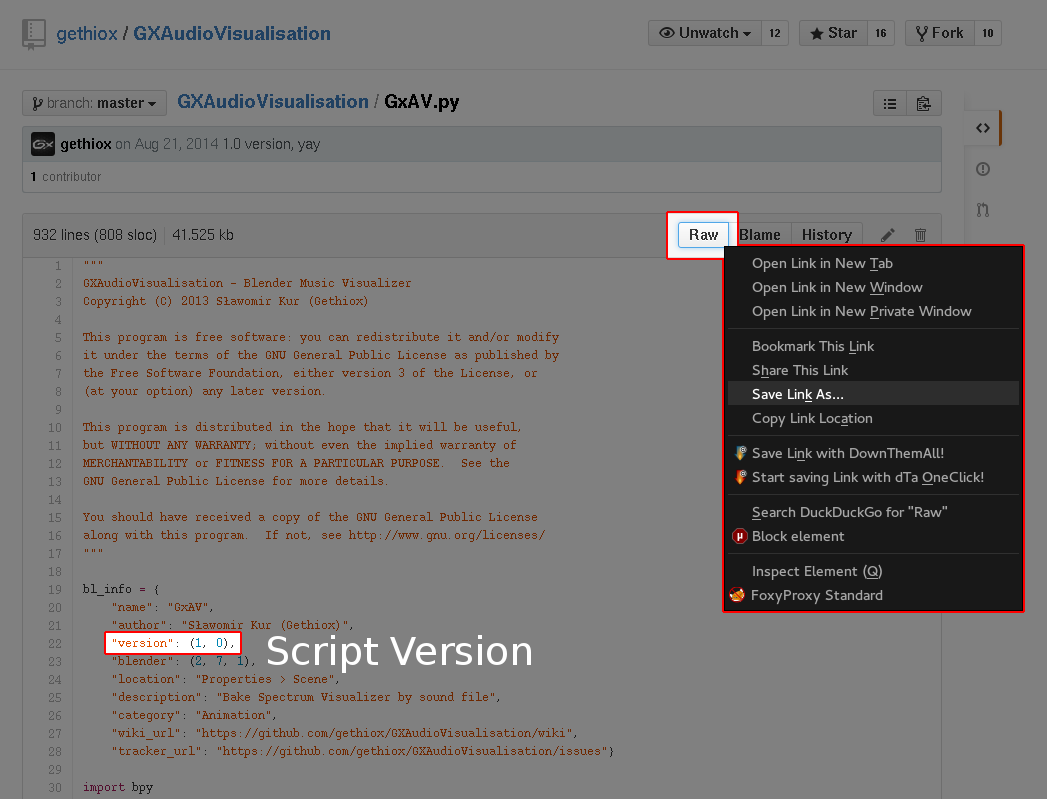The width and height of the screenshot is (1047, 799).
Task: Click the '932 lines (808 sloc)' text
Action: pyautogui.click(x=95, y=235)
